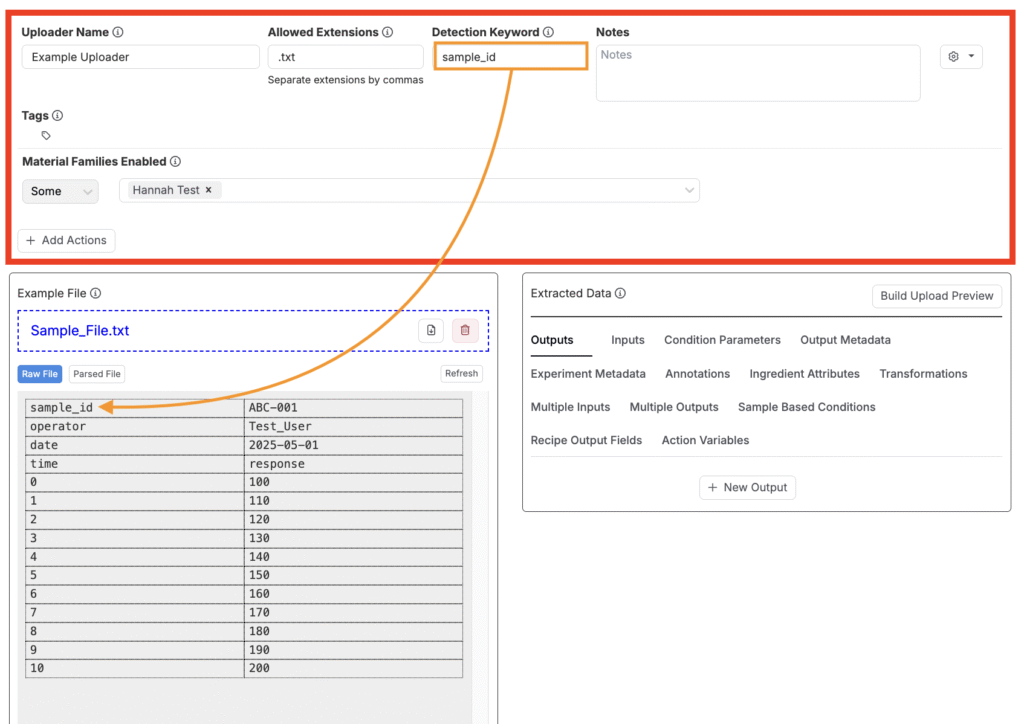Click the info icon next to Allowed Extensions

tap(387, 33)
